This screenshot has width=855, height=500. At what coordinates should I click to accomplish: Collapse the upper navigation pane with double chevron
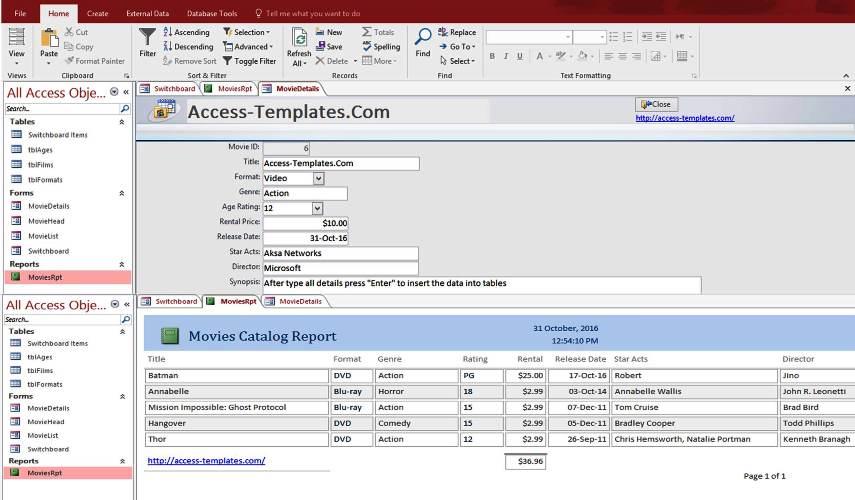tap(126, 92)
